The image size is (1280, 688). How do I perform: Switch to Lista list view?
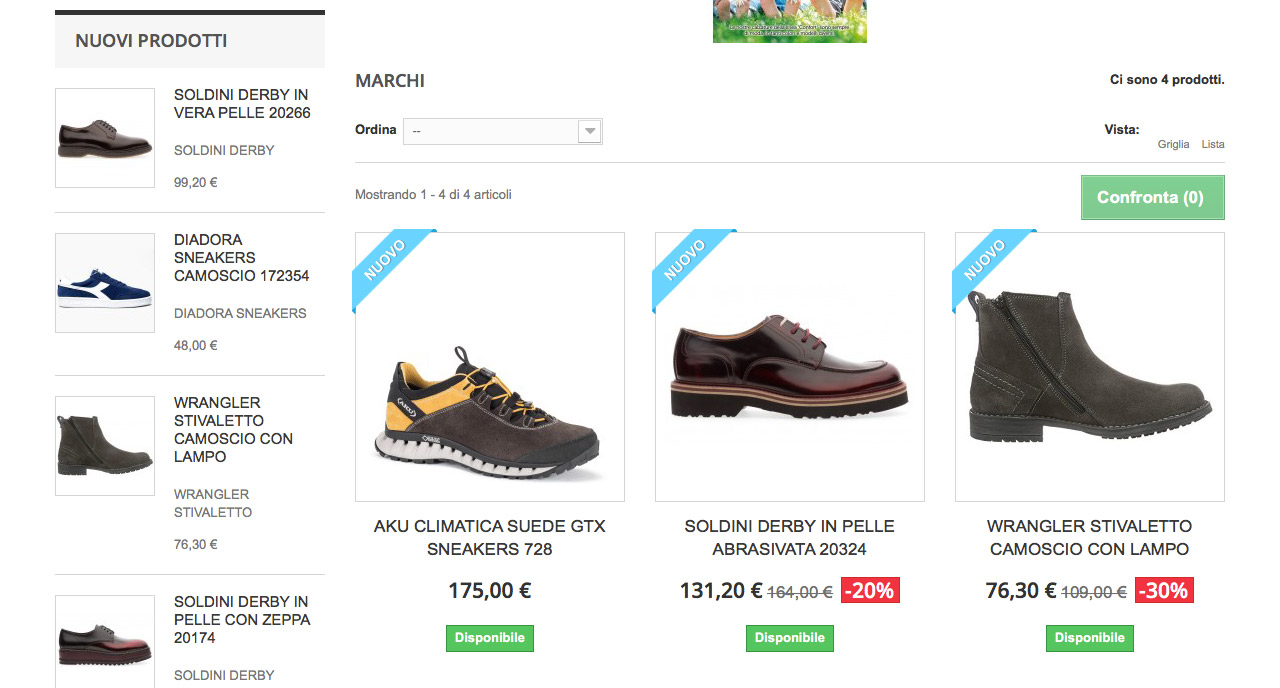[1213, 144]
